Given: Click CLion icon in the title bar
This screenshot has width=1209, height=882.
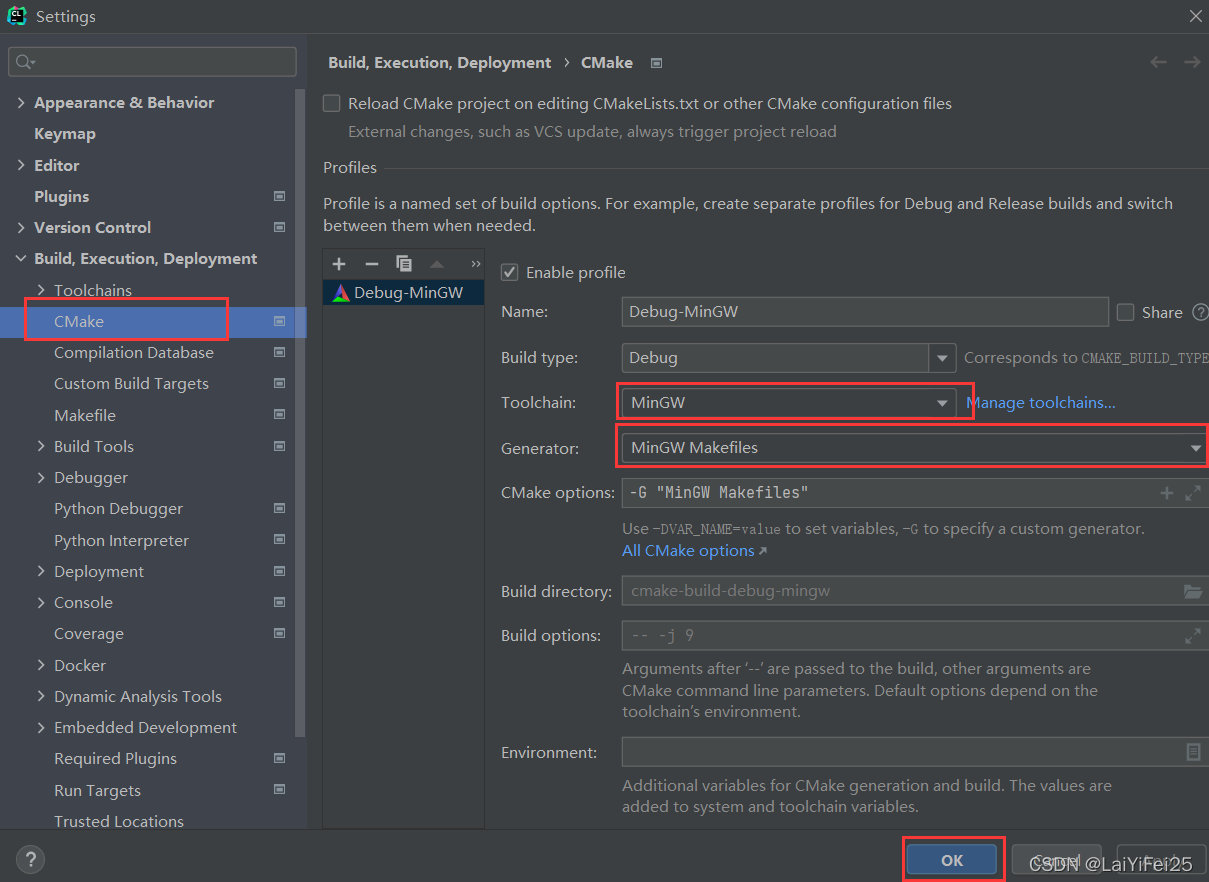Looking at the screenshot, I should 17,16.
